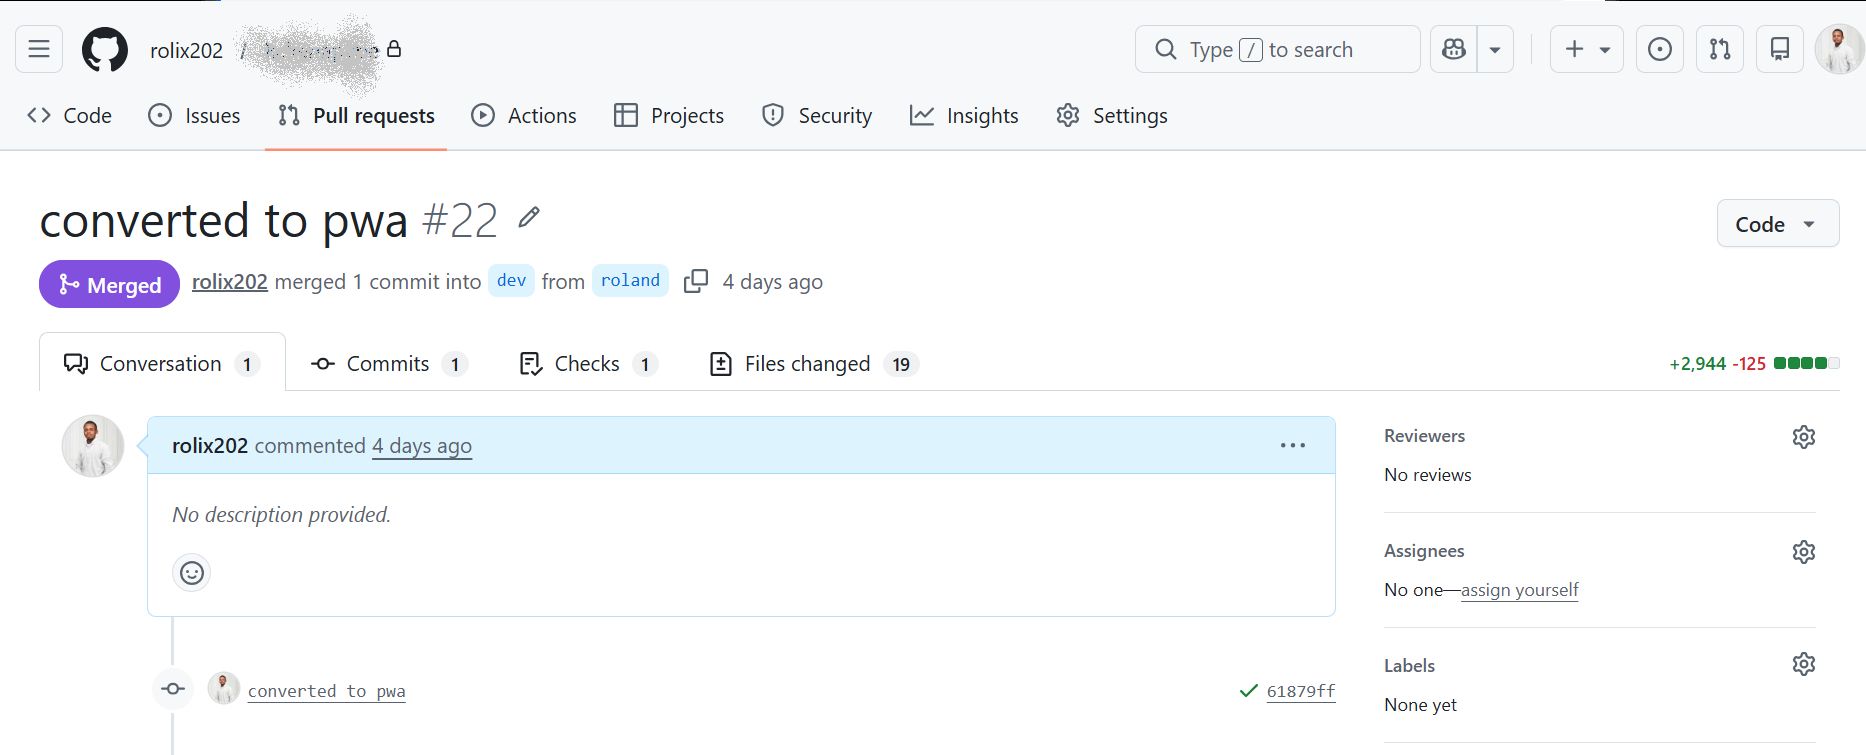This screenshot has height=755, width=1866.
Task: Switch to the Code tab
Action: [69, 115]
